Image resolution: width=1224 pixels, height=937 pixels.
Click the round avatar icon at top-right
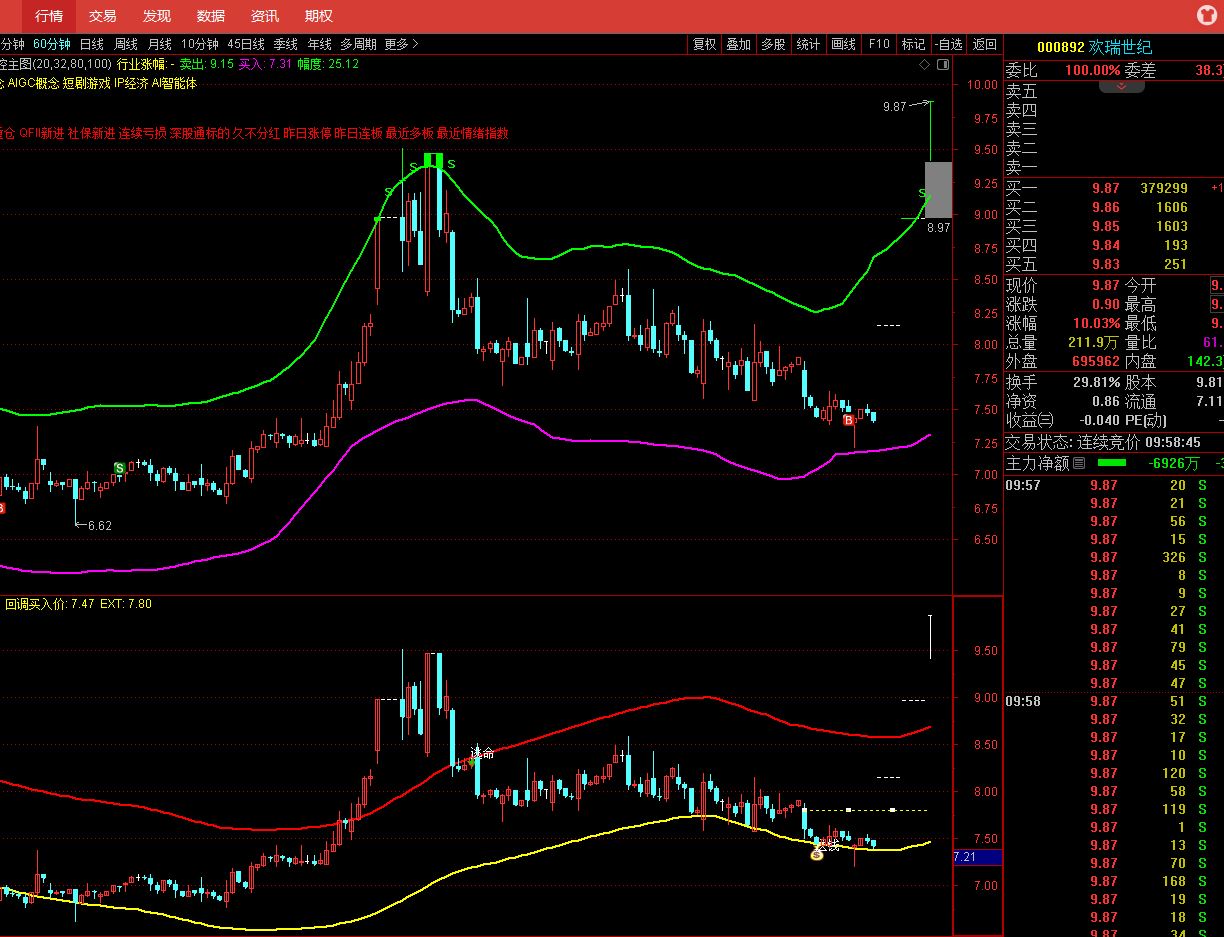[1206, 15]
